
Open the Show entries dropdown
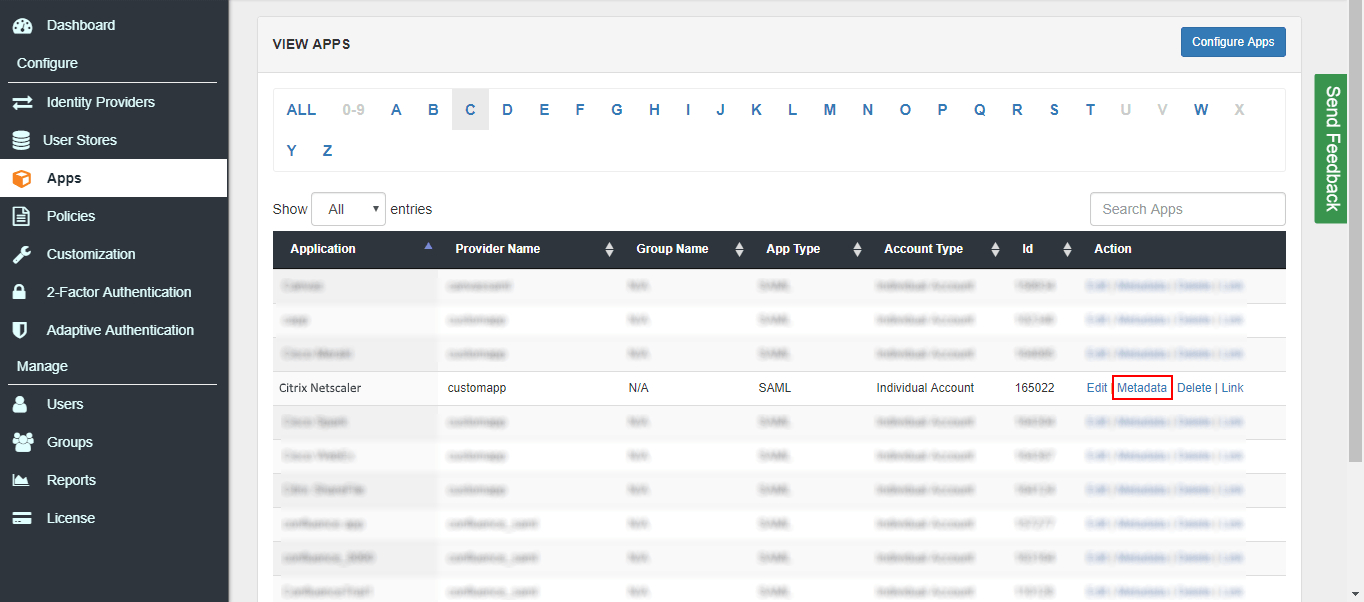[348, 209]
